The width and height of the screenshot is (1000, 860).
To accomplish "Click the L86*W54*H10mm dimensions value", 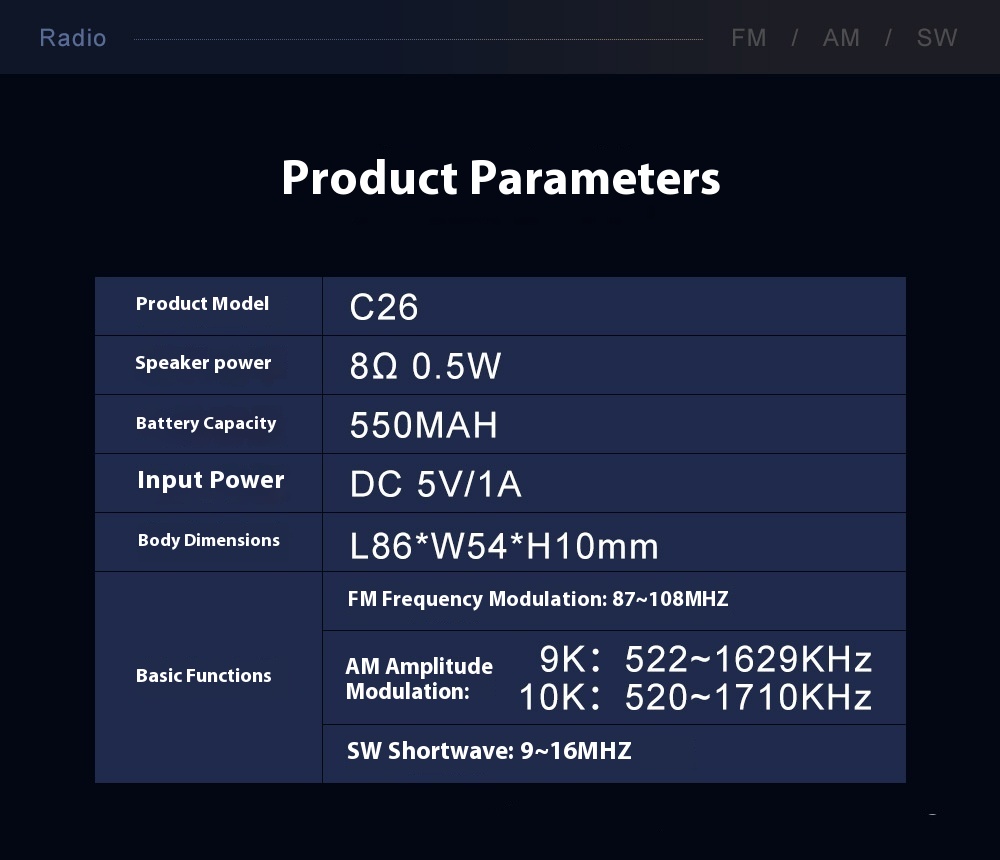I will point(504,546).
